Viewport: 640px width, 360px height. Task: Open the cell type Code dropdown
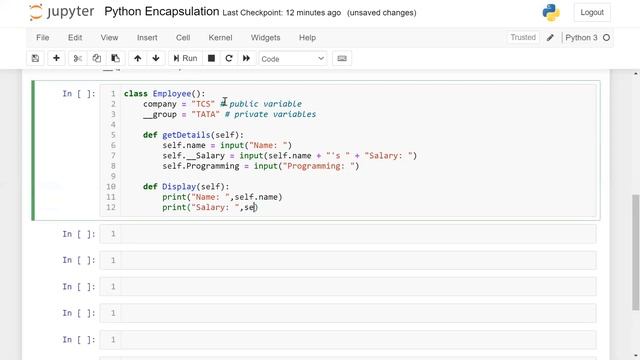click(x=293, y=59)
